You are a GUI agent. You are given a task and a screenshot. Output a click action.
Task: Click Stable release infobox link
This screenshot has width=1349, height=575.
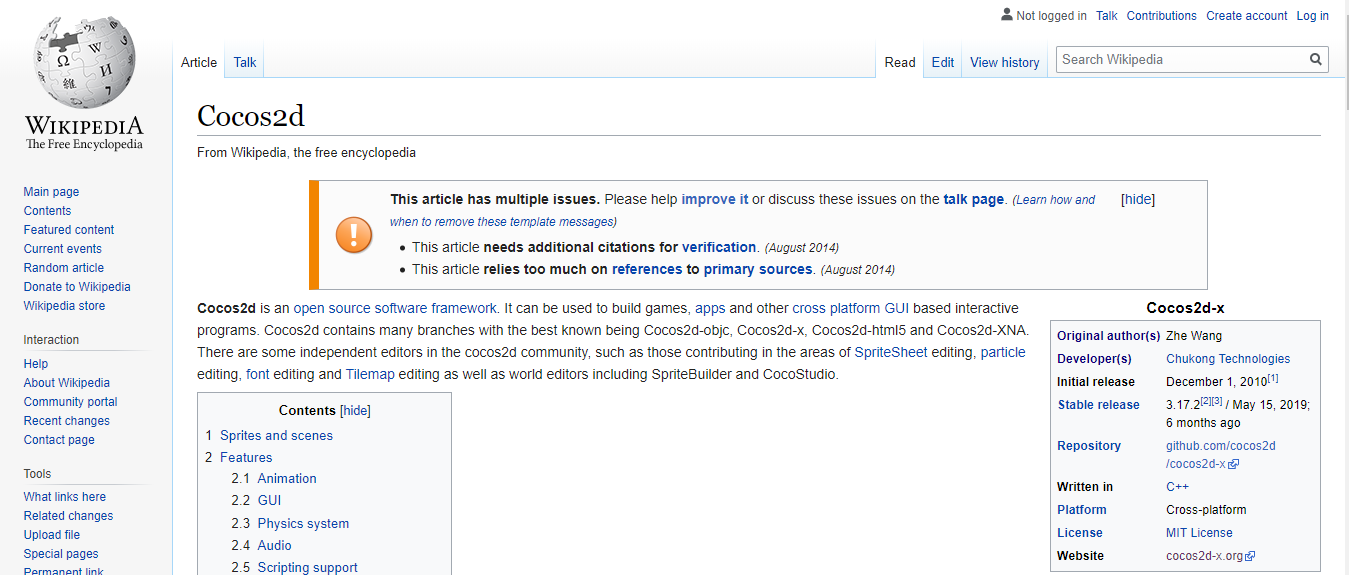pos(1099,405)
